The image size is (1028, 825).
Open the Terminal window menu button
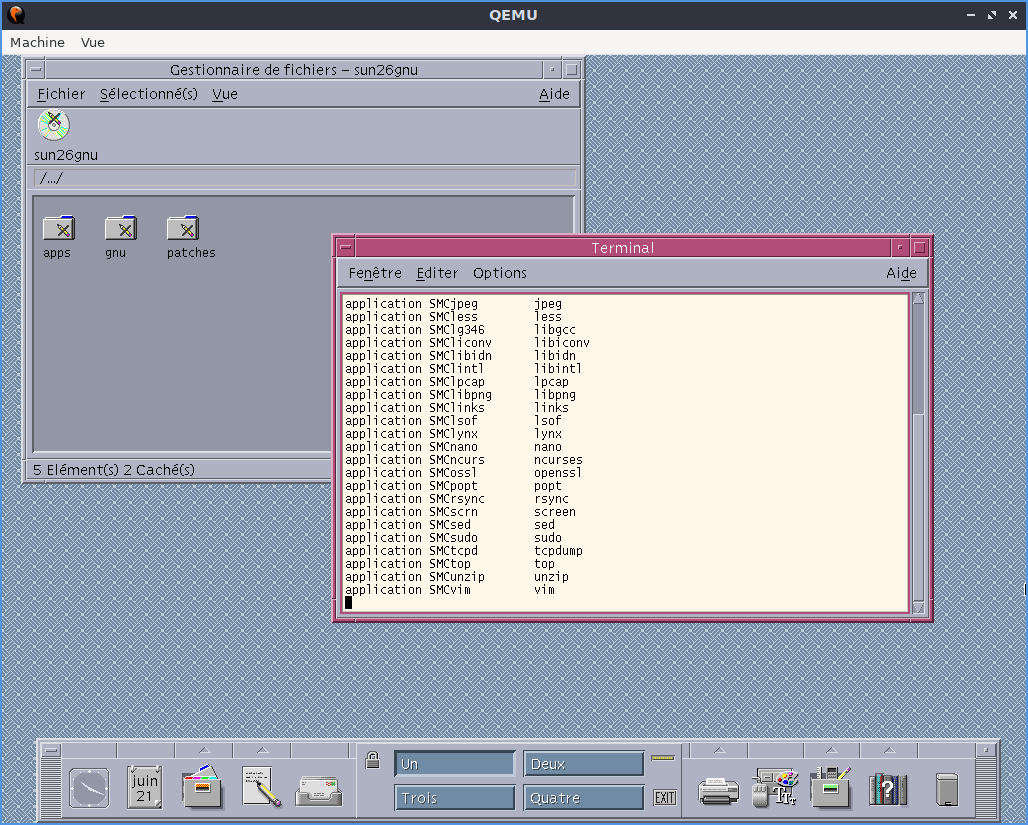pyautogui.click(x=346, y=248)
